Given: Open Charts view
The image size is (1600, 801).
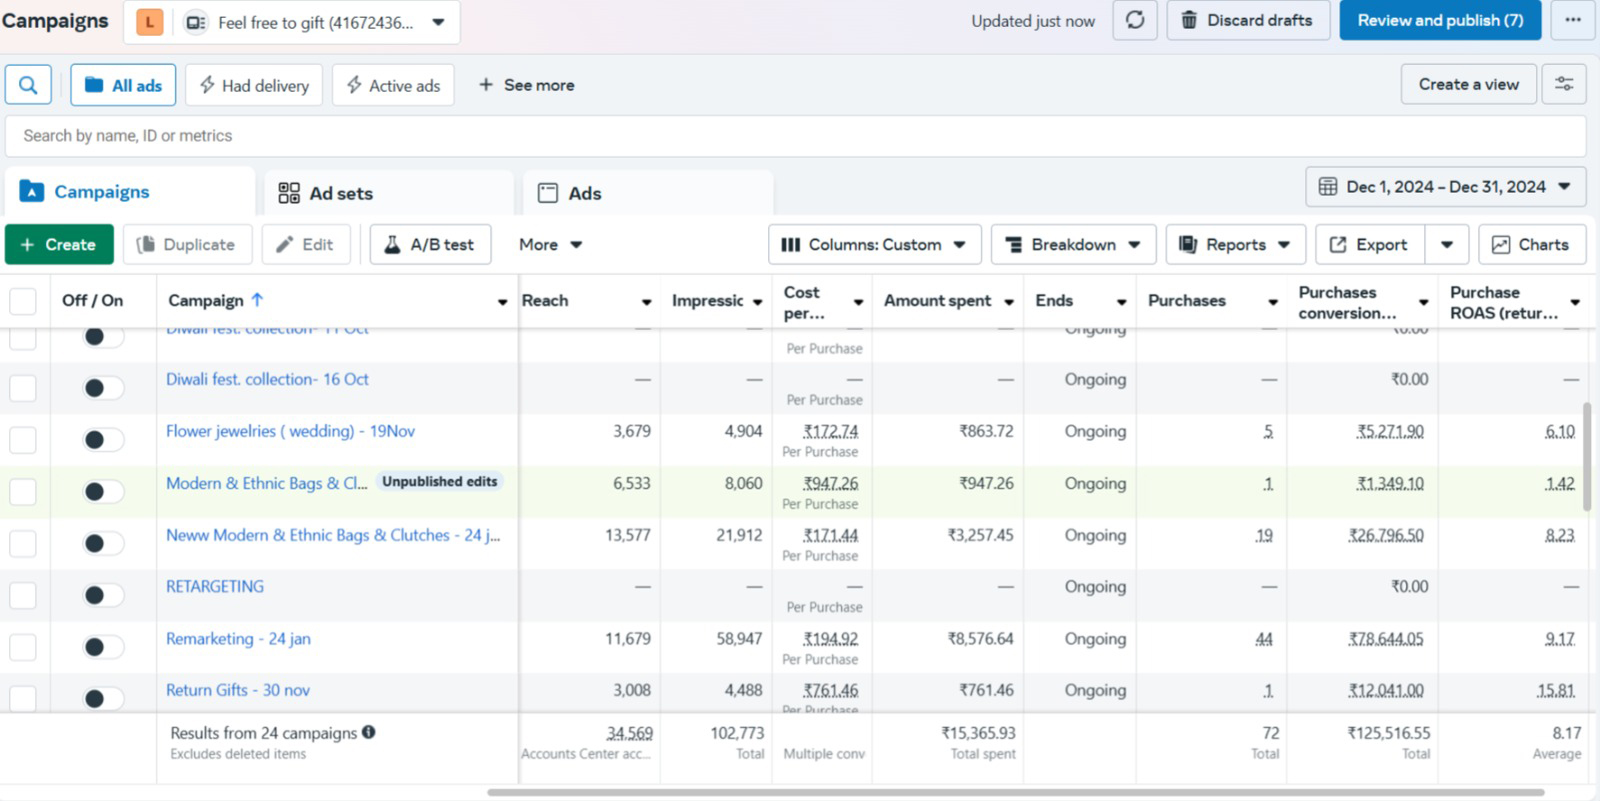Looking at the screenshot, I should click(x=1531, y=245).
